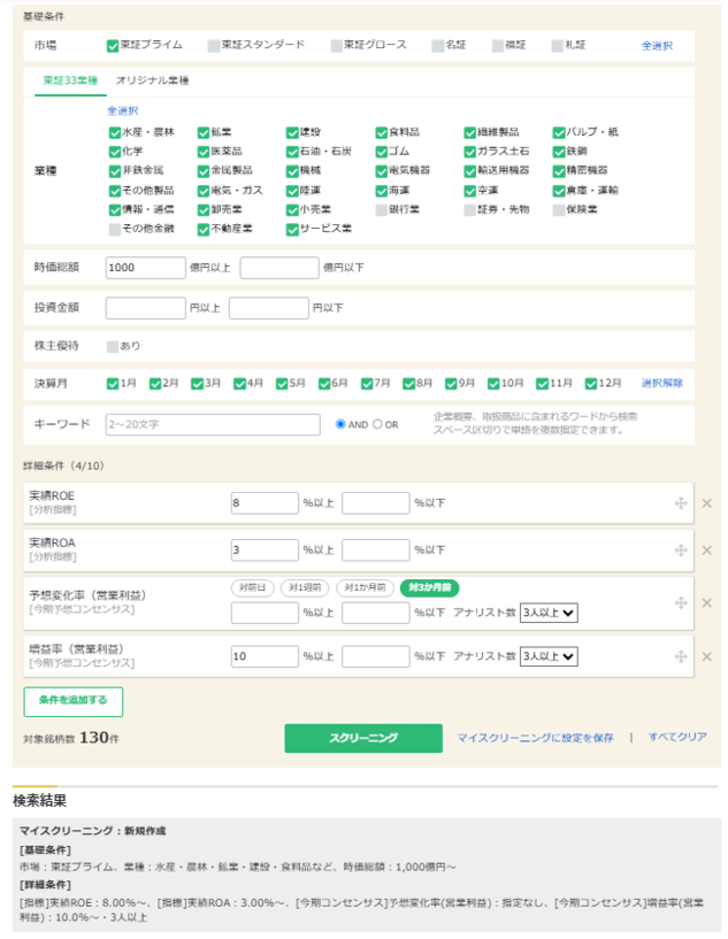The image size is (728, 939).
Task: Click move handle on 実績ROA row
Action: (x=681, y=550)
